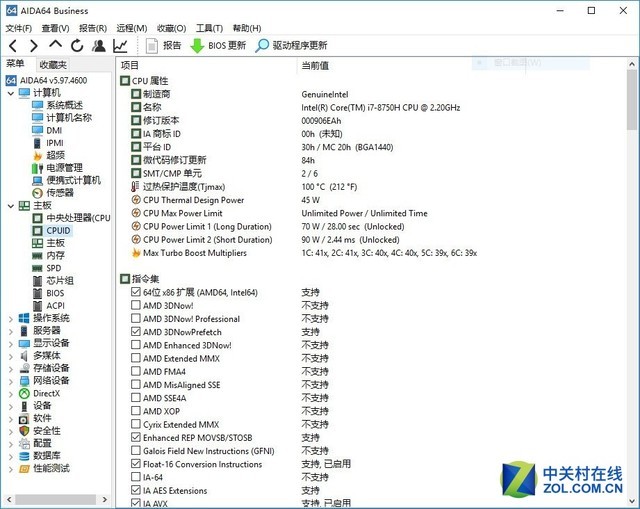Select 性能测试 benchmark icon item
Viewport: 640px width, 509px height.
tap(44, 468)
